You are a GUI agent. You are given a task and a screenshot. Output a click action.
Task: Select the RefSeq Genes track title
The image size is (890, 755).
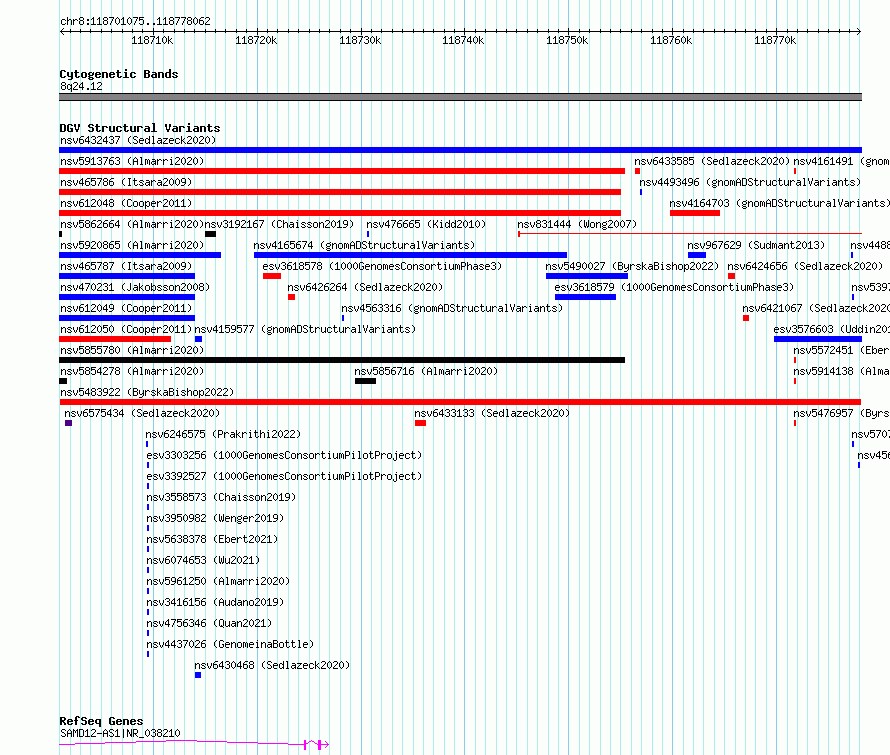click(x=102, y=721)
